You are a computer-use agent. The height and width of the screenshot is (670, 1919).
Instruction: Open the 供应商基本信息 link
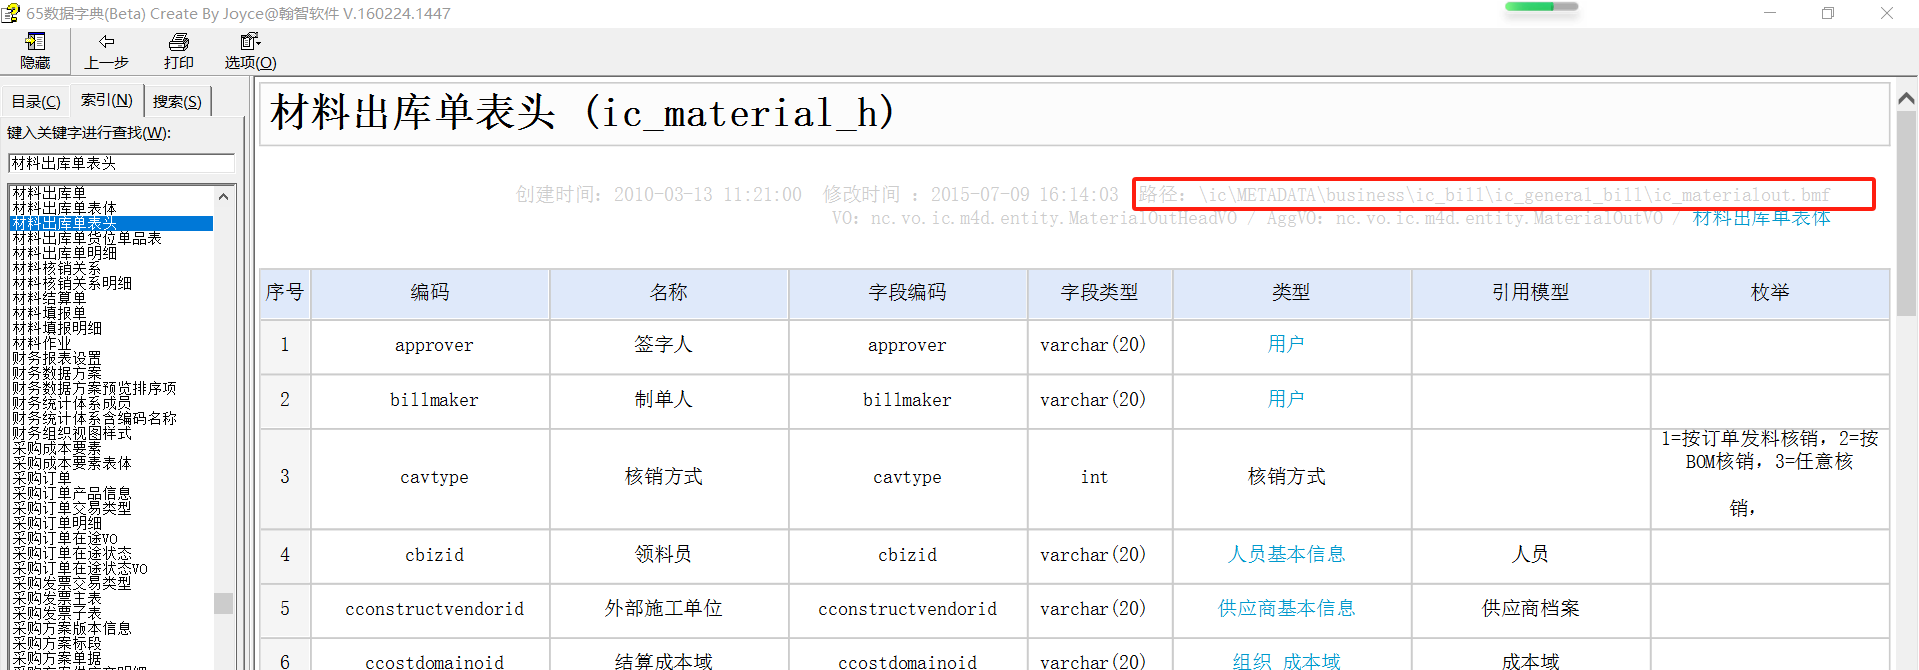1286,608
